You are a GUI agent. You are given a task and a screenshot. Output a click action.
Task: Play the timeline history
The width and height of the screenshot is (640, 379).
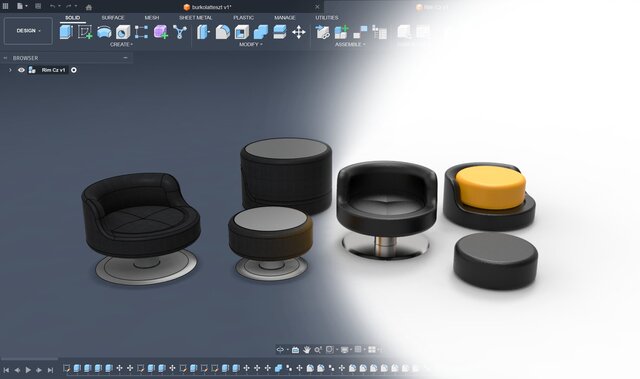pos(28,370)
